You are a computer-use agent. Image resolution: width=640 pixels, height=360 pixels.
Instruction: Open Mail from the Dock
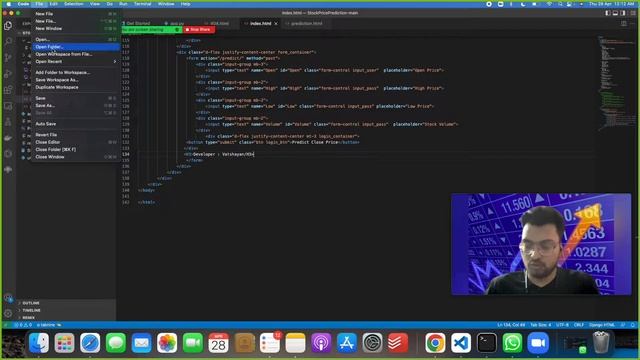[x=142, y=343]
